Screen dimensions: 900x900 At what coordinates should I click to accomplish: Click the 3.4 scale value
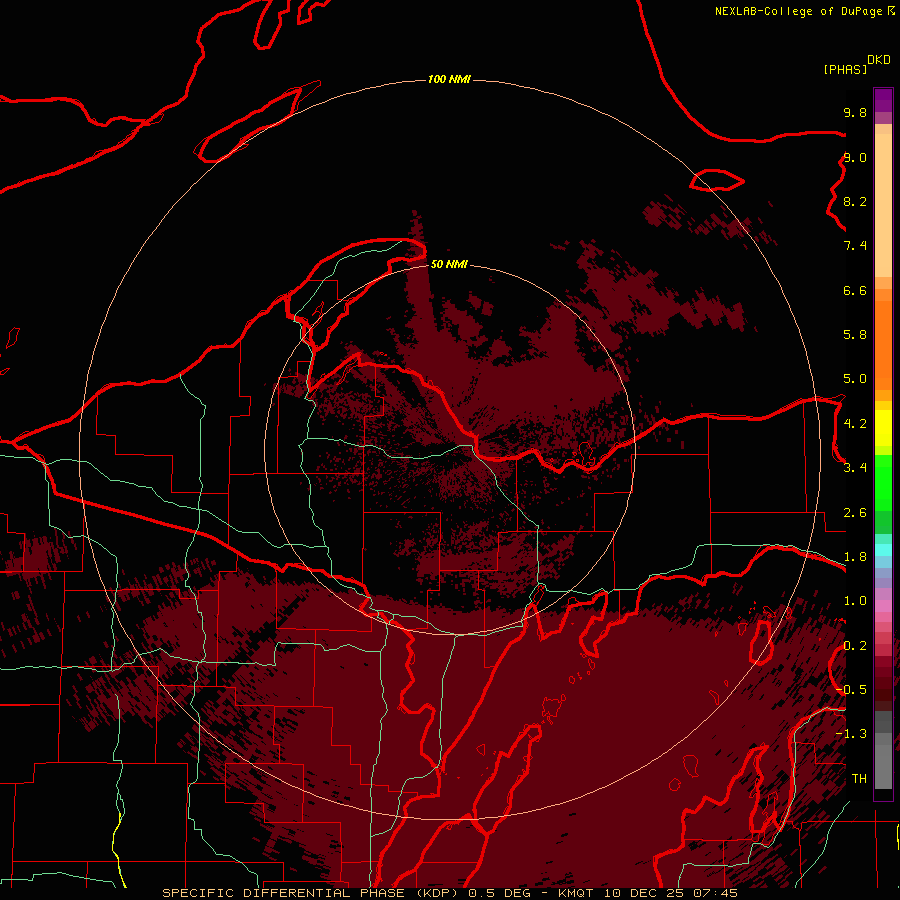[x=855, y=467]
